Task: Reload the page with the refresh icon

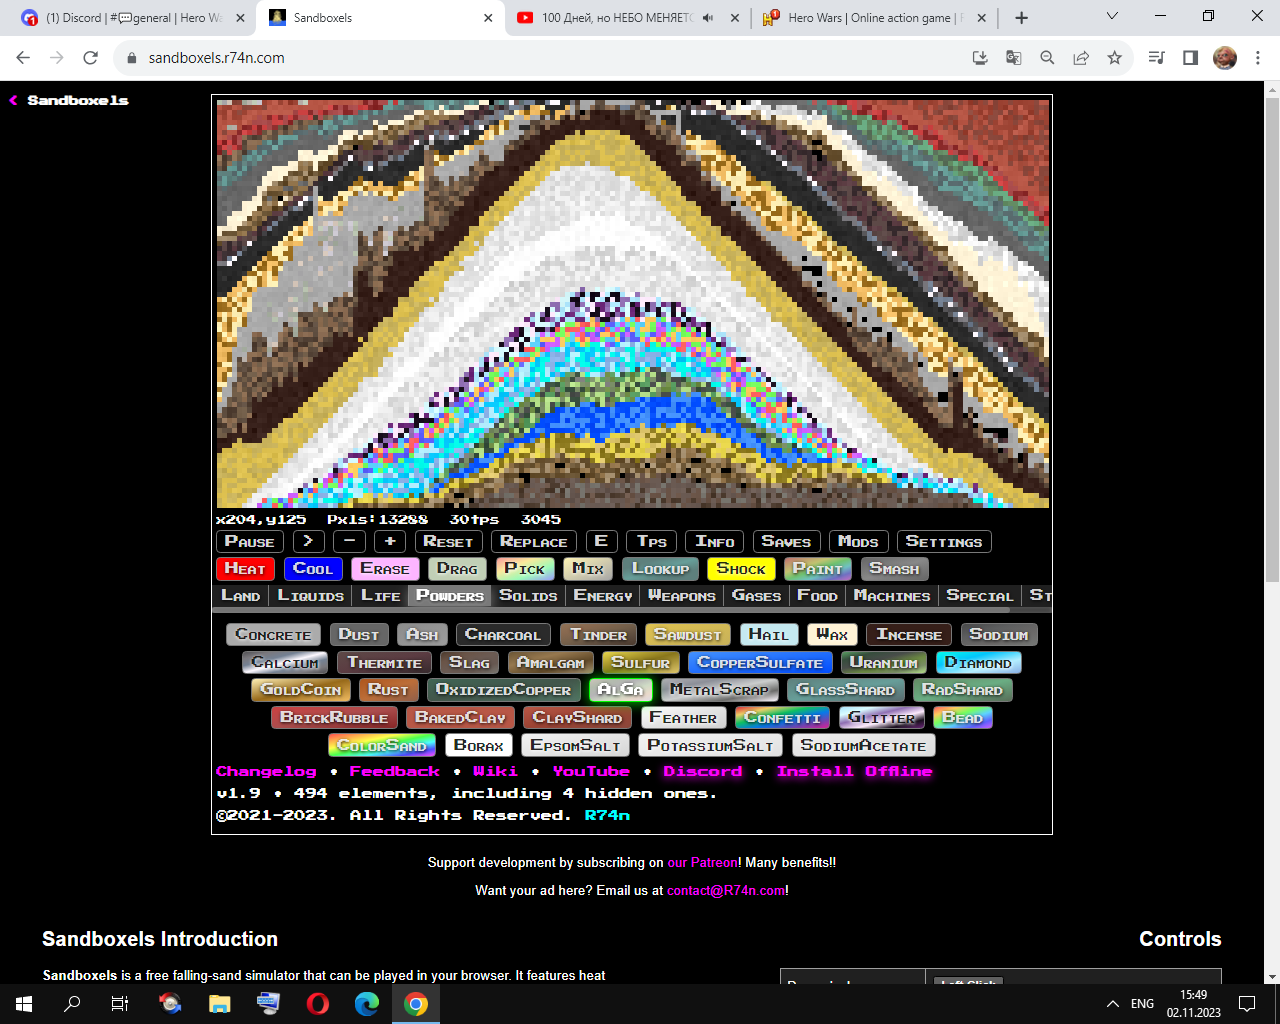Action: (90, 58)
